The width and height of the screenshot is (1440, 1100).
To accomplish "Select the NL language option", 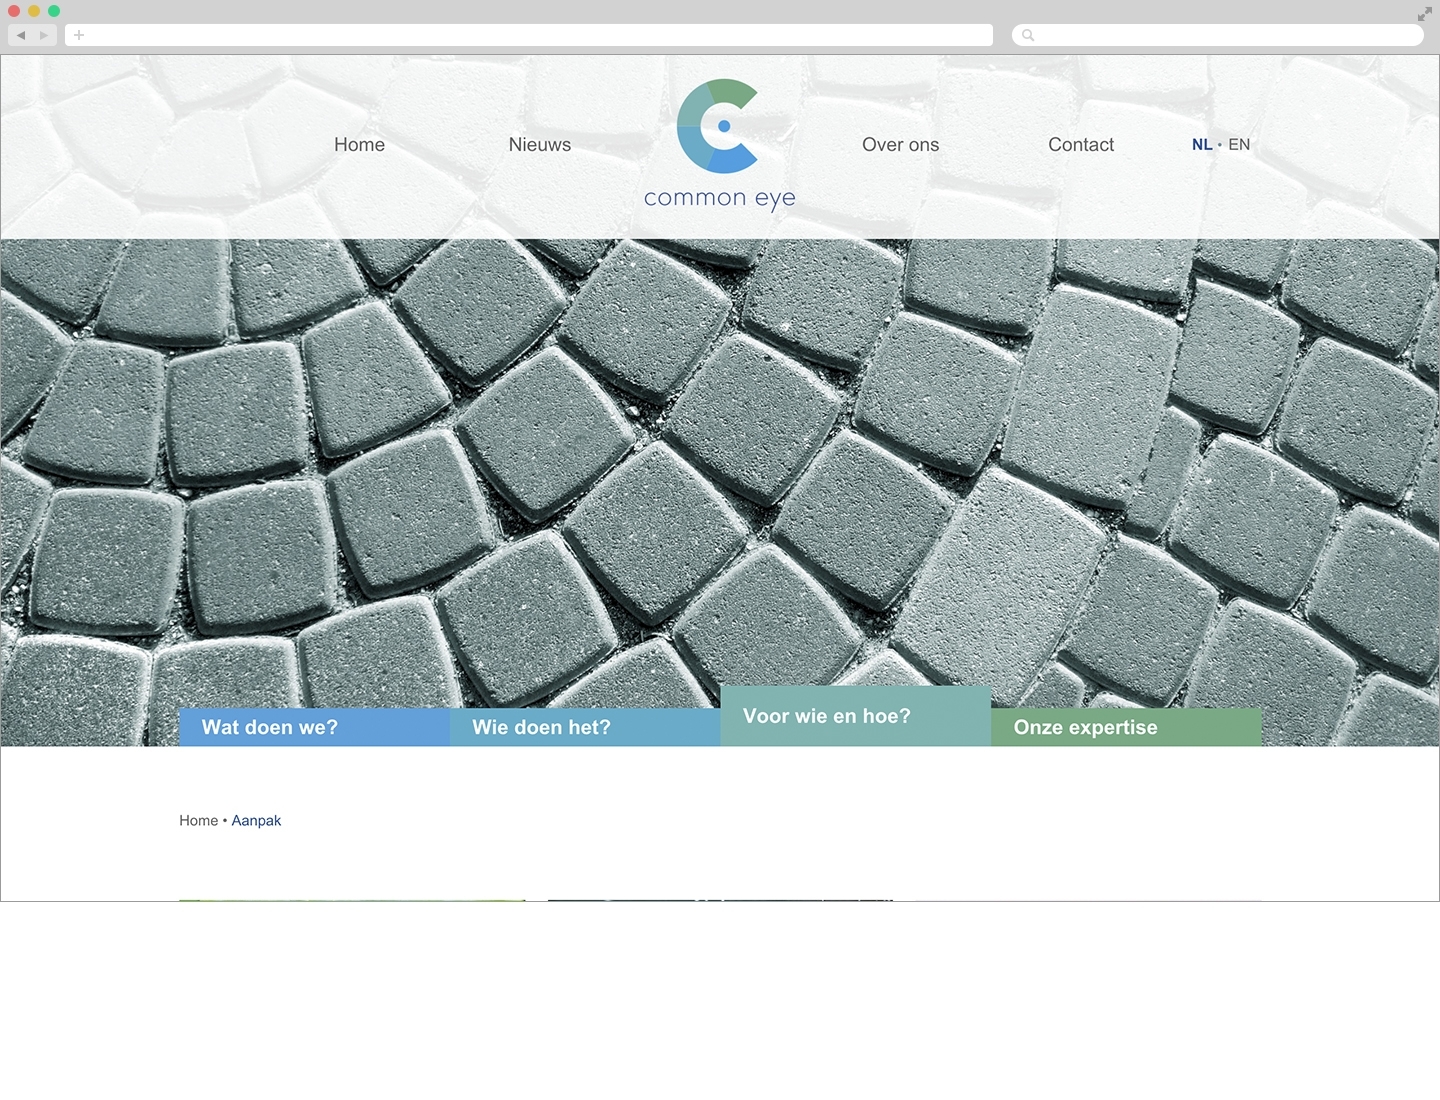I will tap(1201, 145).
